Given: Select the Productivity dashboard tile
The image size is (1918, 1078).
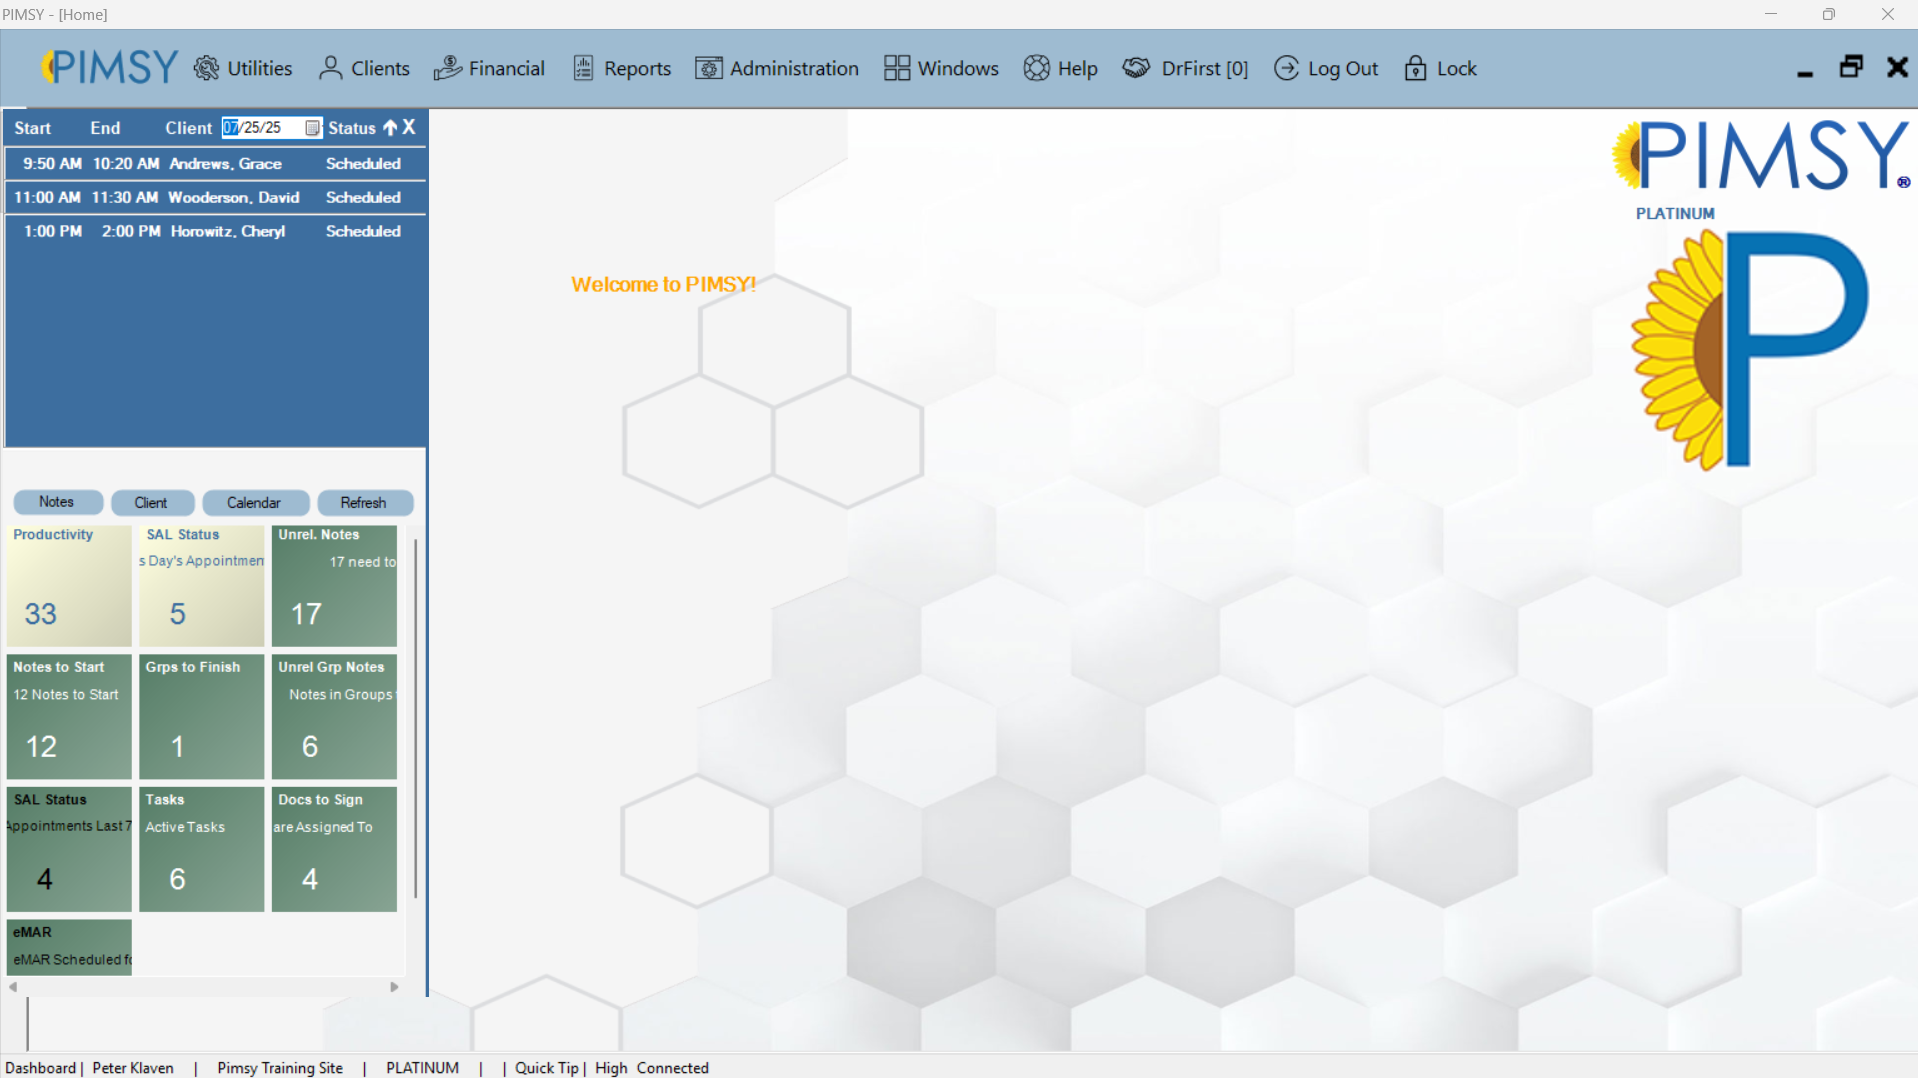Looking at the screenshot, I should pyautogui.click(x=68, y=586).
